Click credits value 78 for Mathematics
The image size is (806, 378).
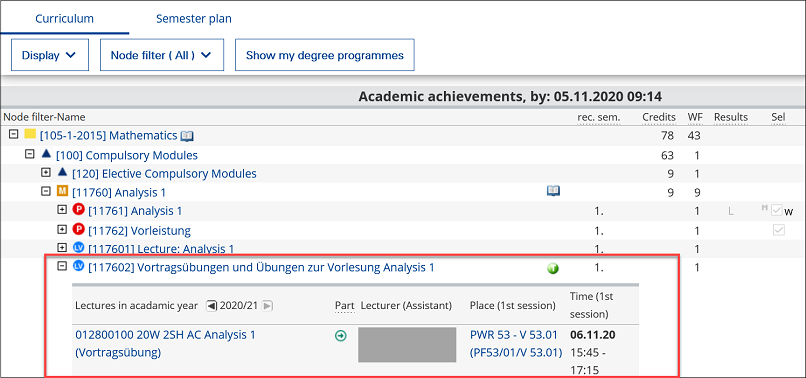tap(667, 136)
